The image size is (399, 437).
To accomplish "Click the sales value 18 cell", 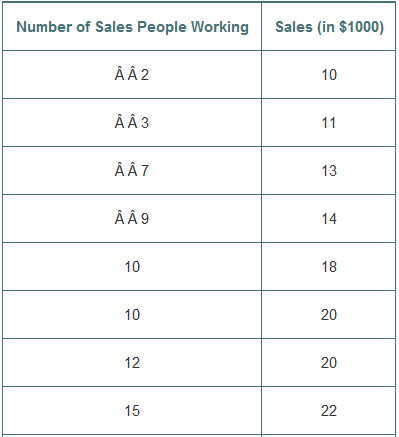I will [x=329, y=267].
